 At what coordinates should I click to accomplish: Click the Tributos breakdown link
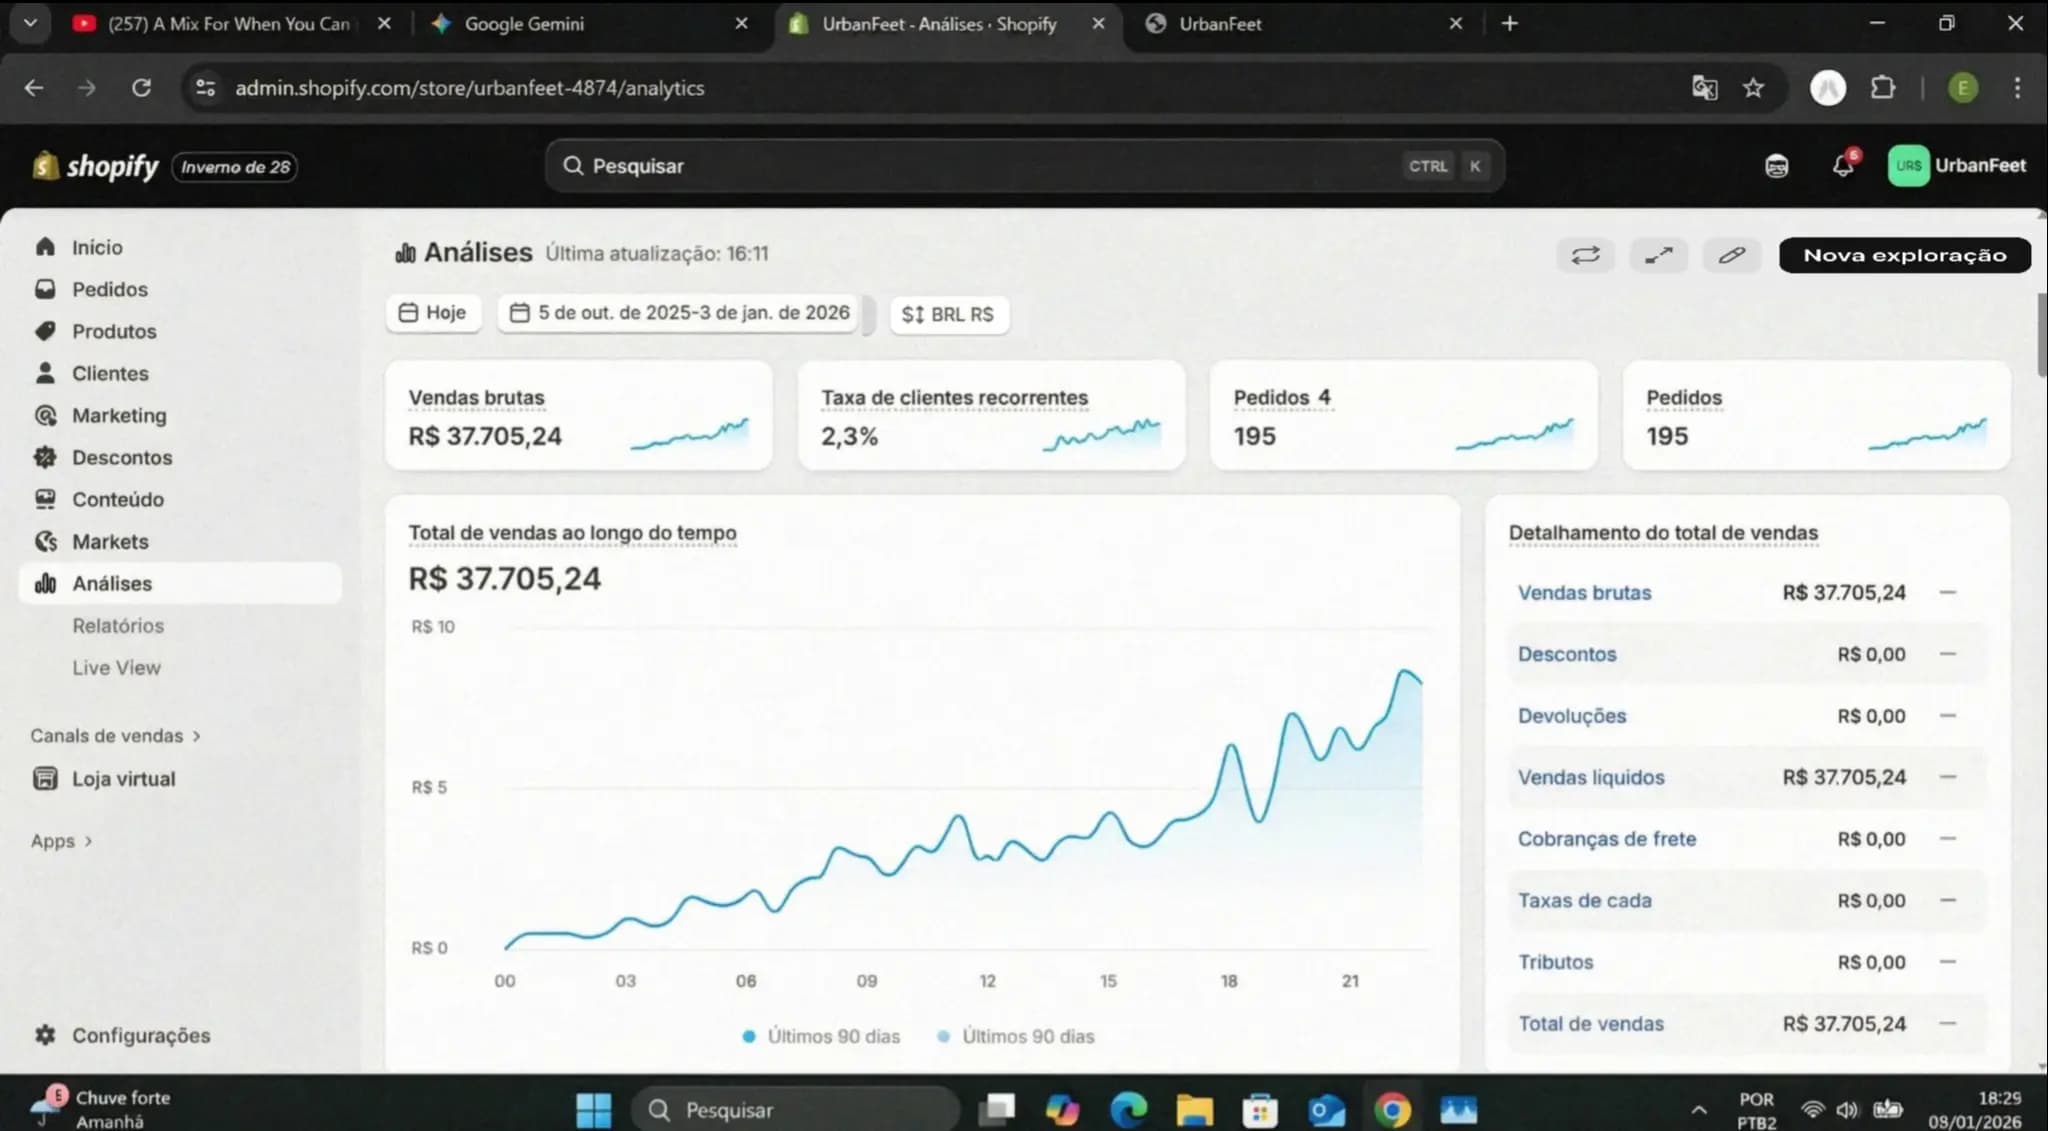tap(1555, 962)
